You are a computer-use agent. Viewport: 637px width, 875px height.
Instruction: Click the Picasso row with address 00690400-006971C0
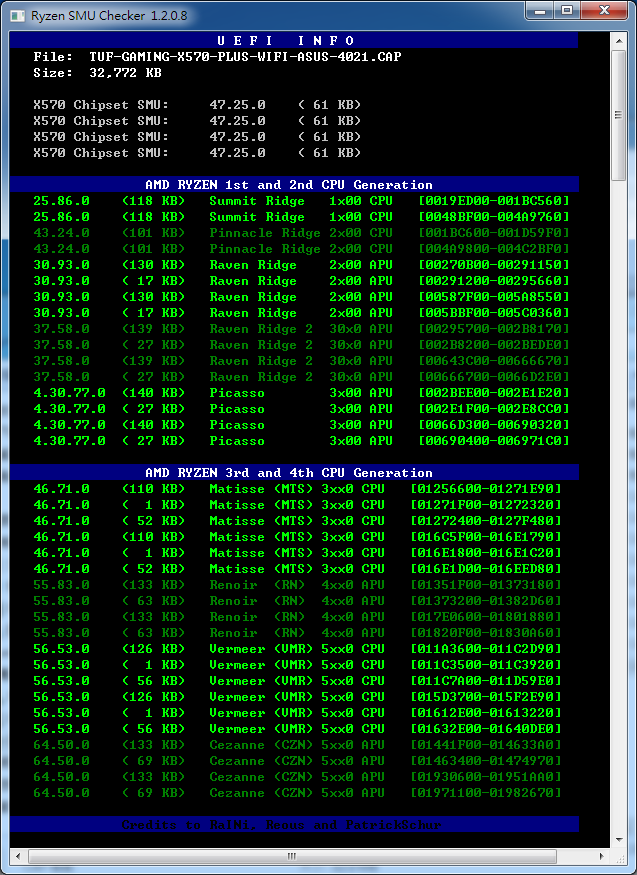[x=301, y=441]
